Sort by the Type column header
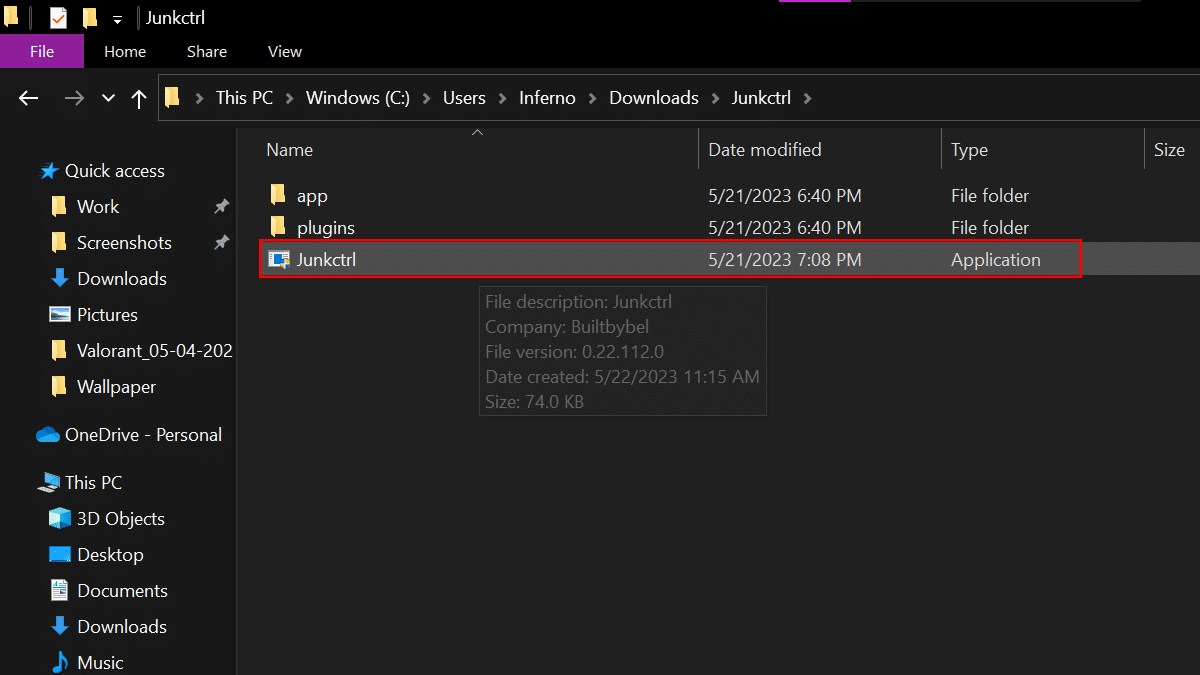The image size is (1200, 675). tap(969, 150)
